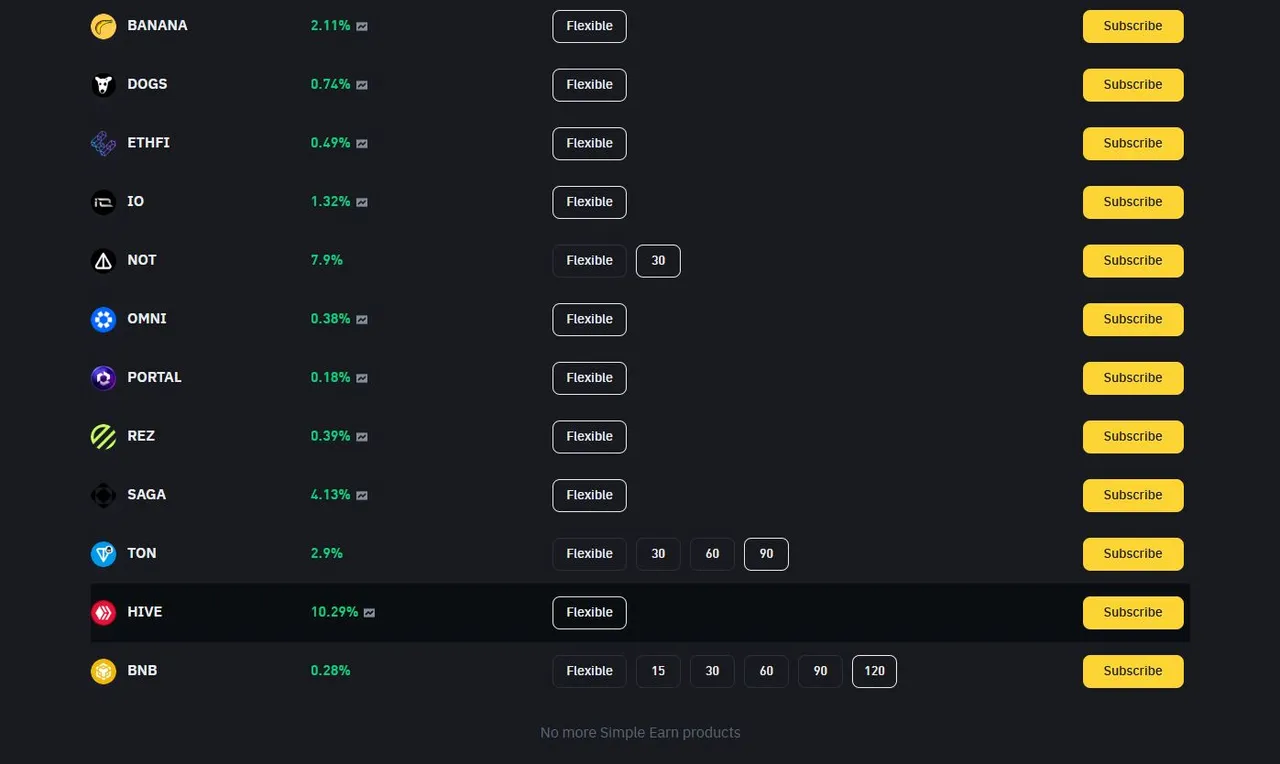Click the PORTAL coin name

point(154,378)
